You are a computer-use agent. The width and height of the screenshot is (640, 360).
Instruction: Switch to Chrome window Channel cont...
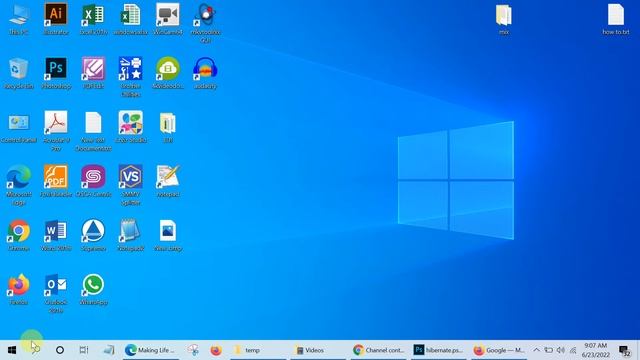point(379,350)
